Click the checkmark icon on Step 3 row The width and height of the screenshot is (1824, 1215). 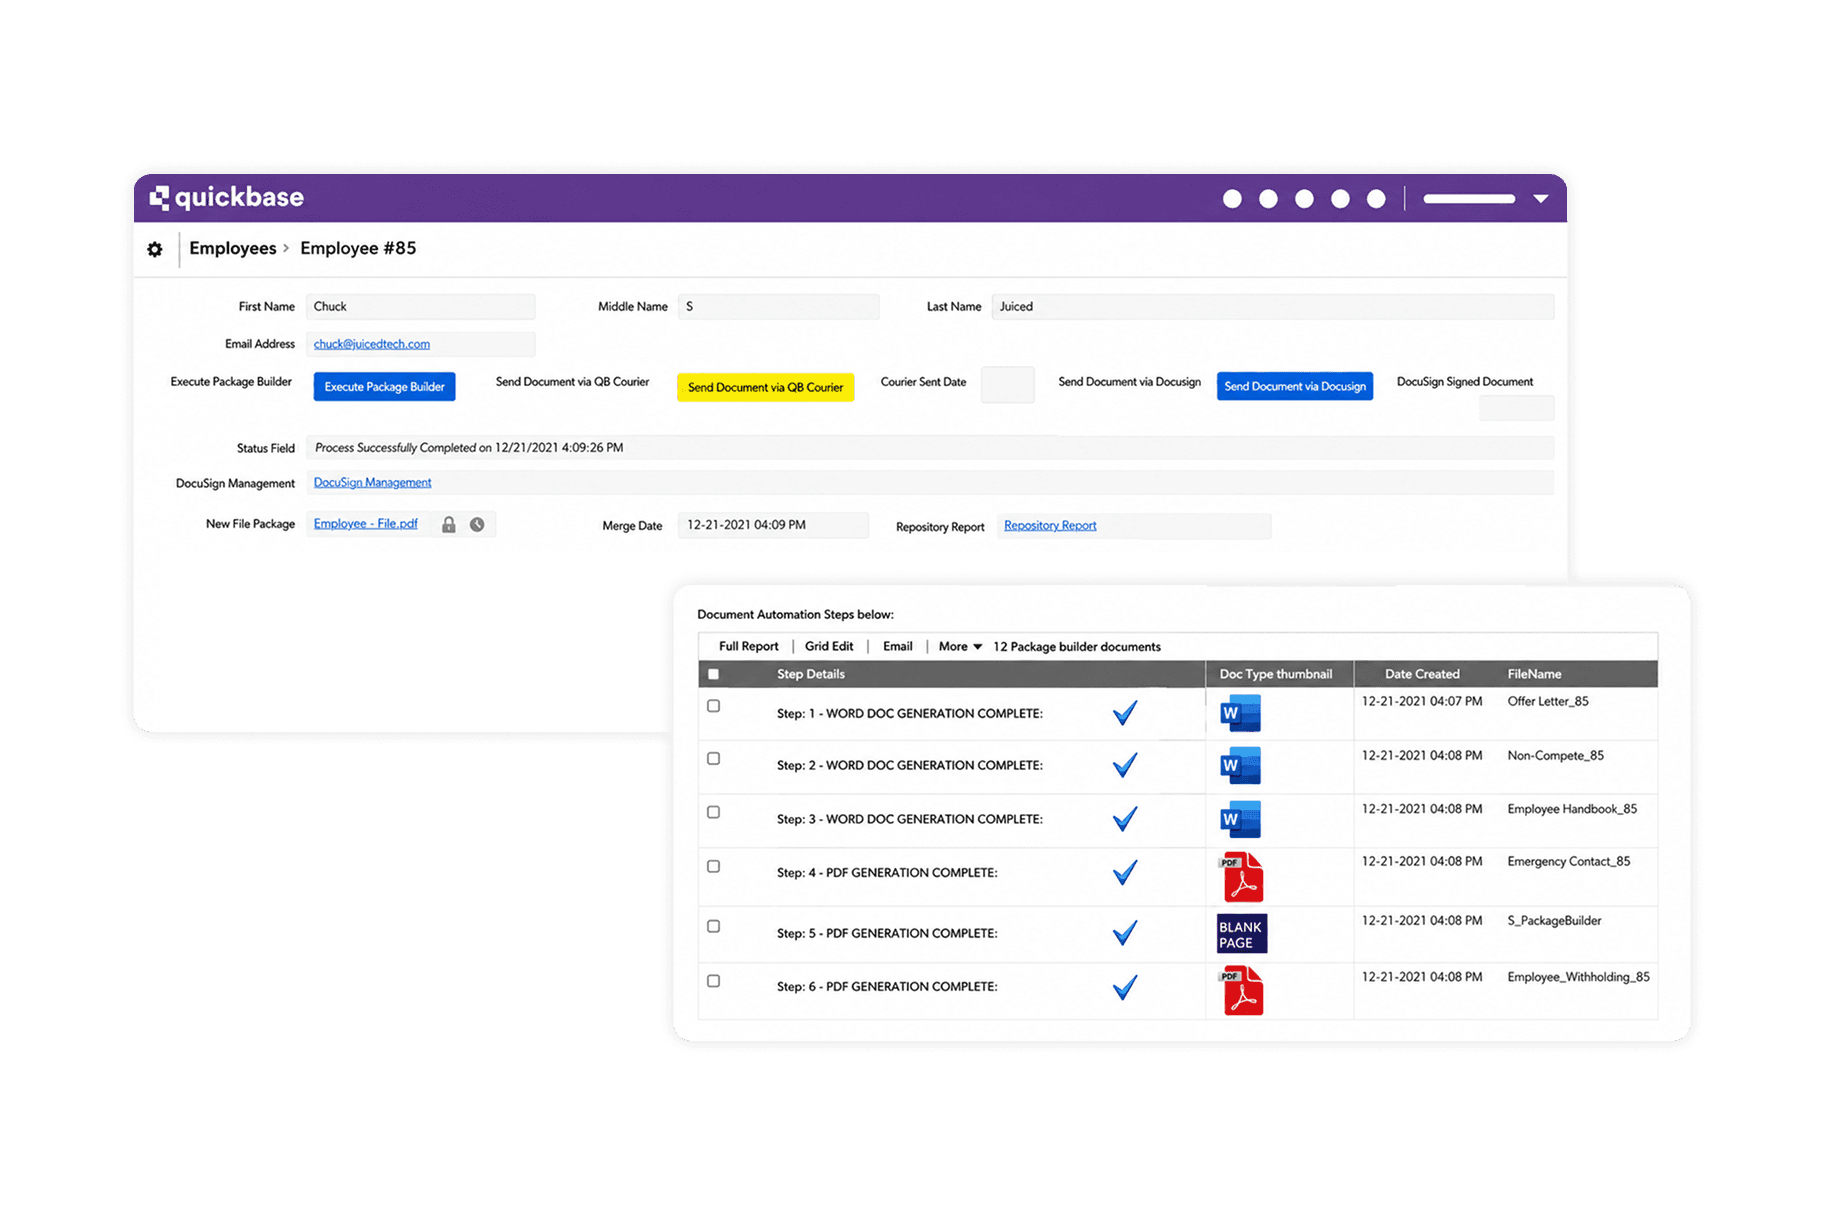pyautogui.click(x=1125, y=819)
